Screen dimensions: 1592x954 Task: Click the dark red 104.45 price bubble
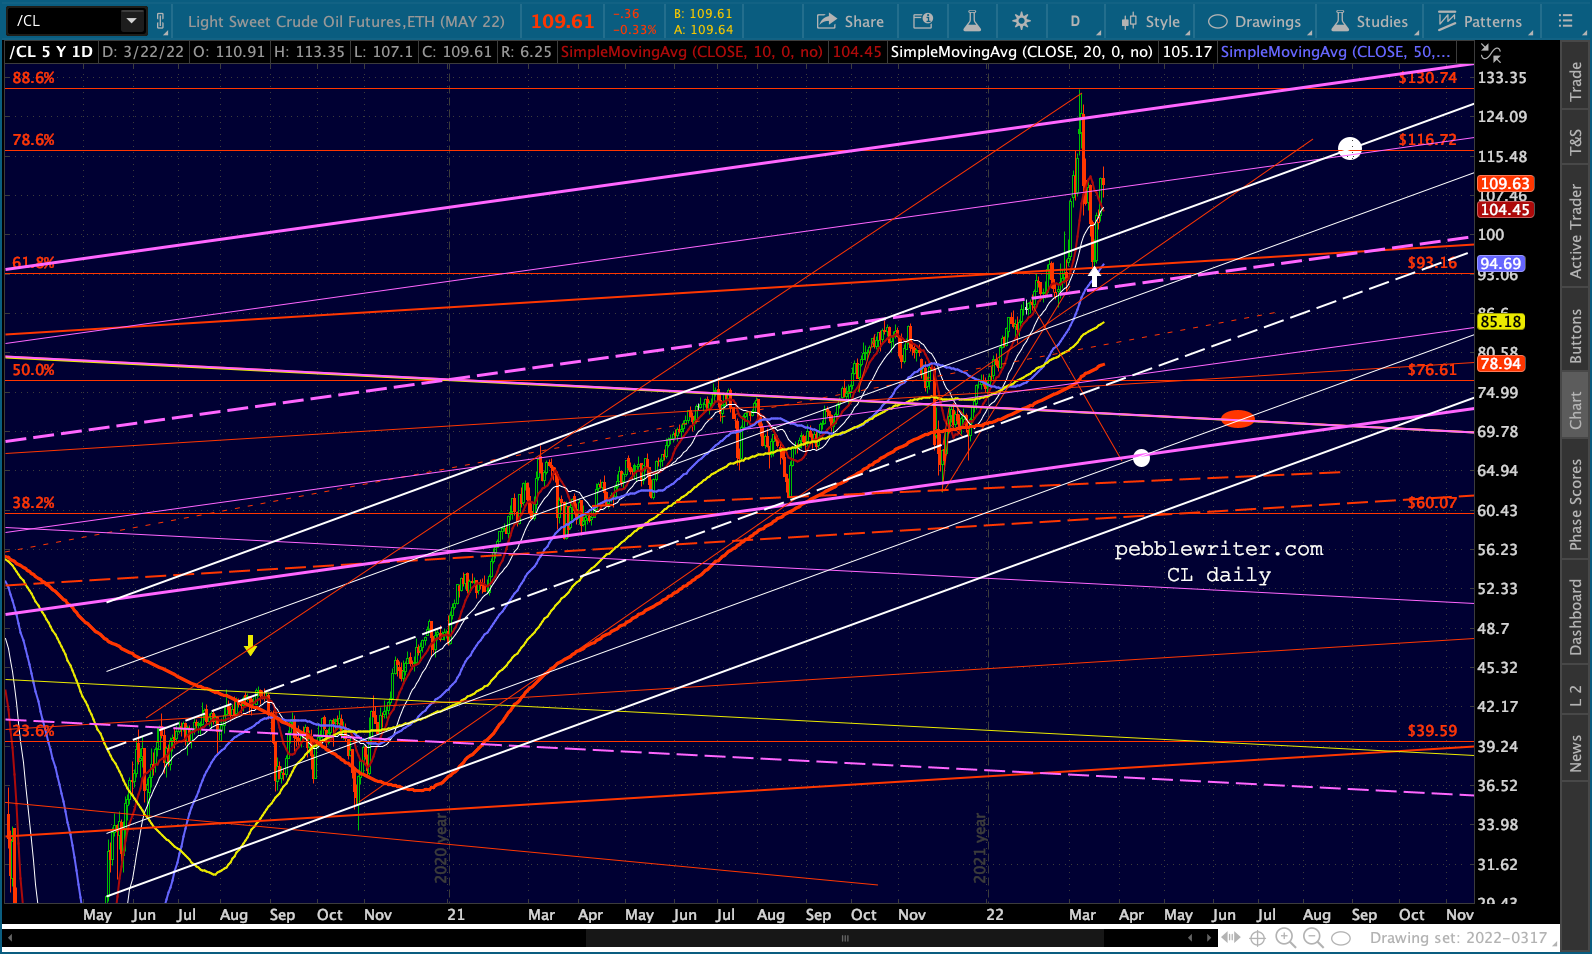pyautogui.click(x=1505, y=210)
